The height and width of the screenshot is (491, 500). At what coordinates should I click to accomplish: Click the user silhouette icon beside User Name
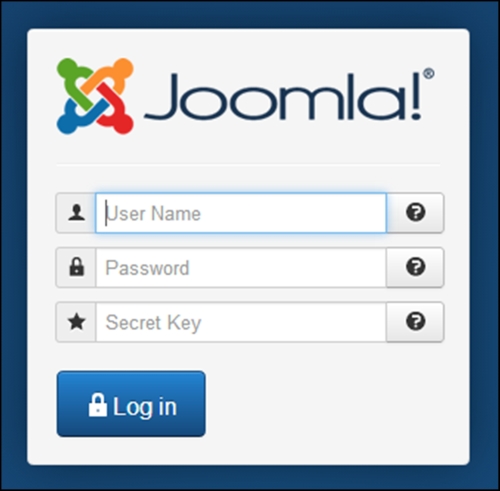pos(76,213)
